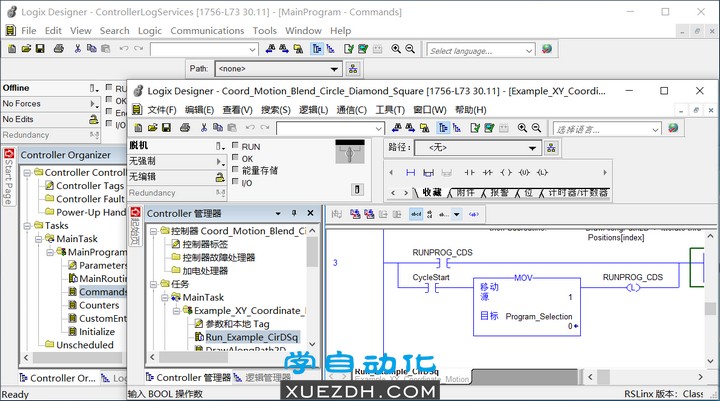Click the Open folder icon in the back window toolbar
The width and height of the screenshot is (720, 401).
coord(26,49)
